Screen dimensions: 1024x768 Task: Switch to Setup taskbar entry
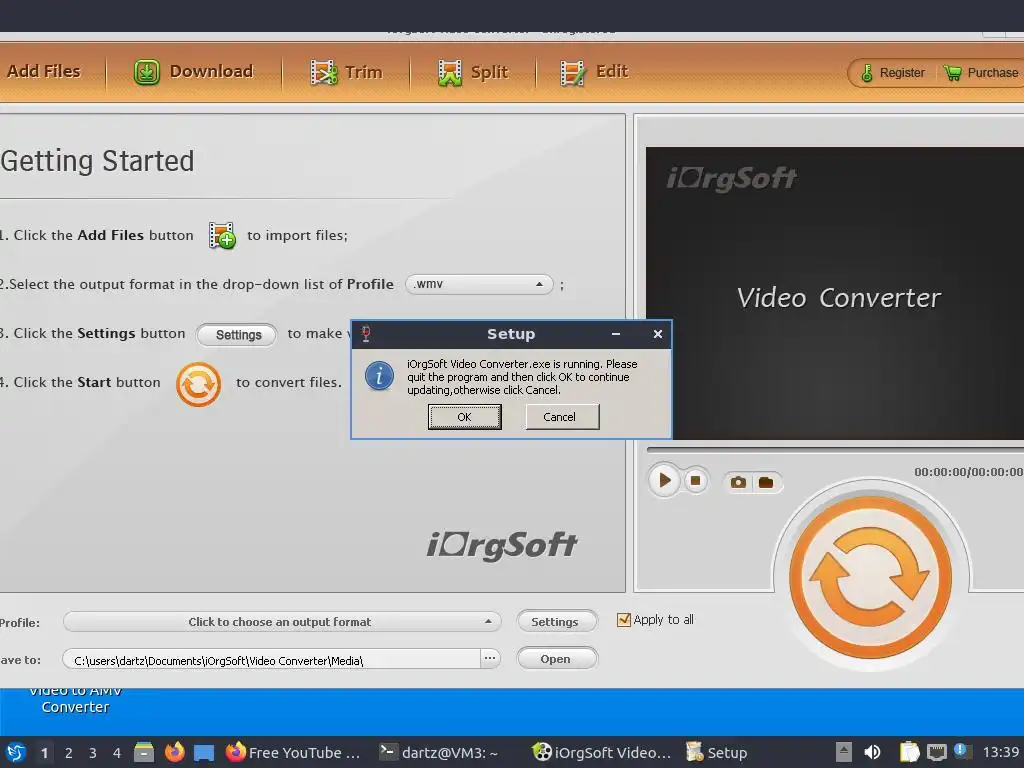tap(716, 752)
